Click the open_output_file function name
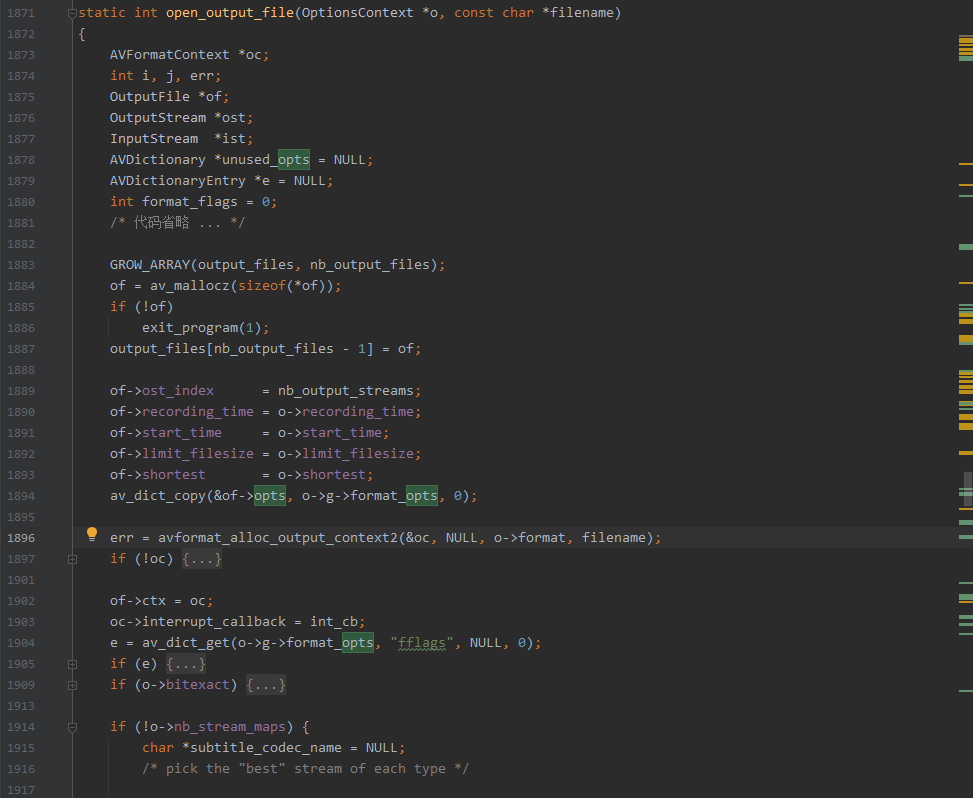This screenshot has height=798, width=973. click(230, 13)
